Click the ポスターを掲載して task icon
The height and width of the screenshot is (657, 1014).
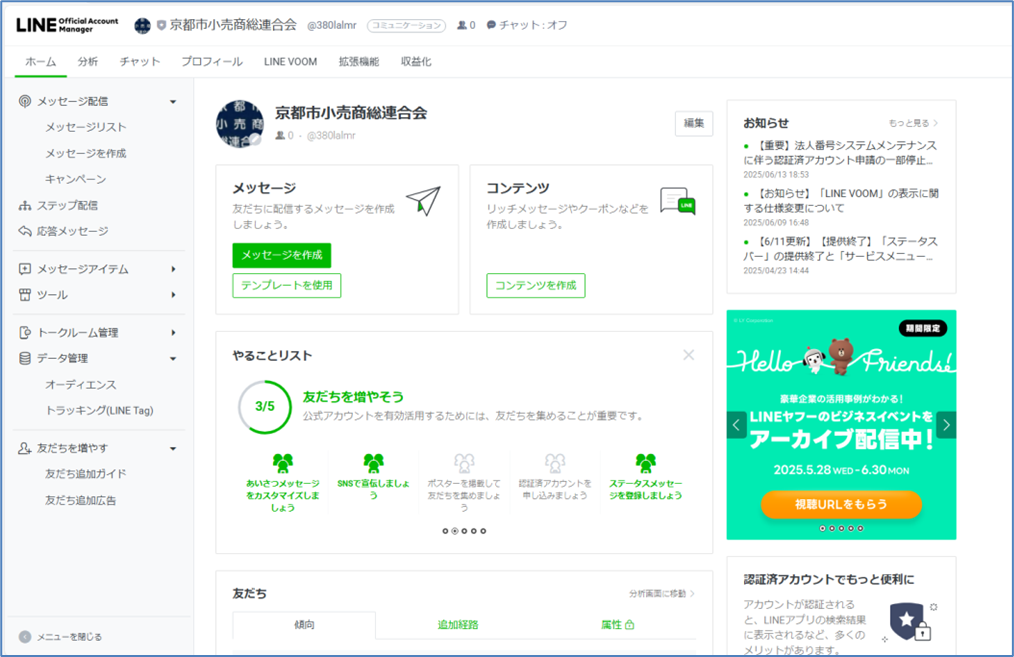(464, 463)
